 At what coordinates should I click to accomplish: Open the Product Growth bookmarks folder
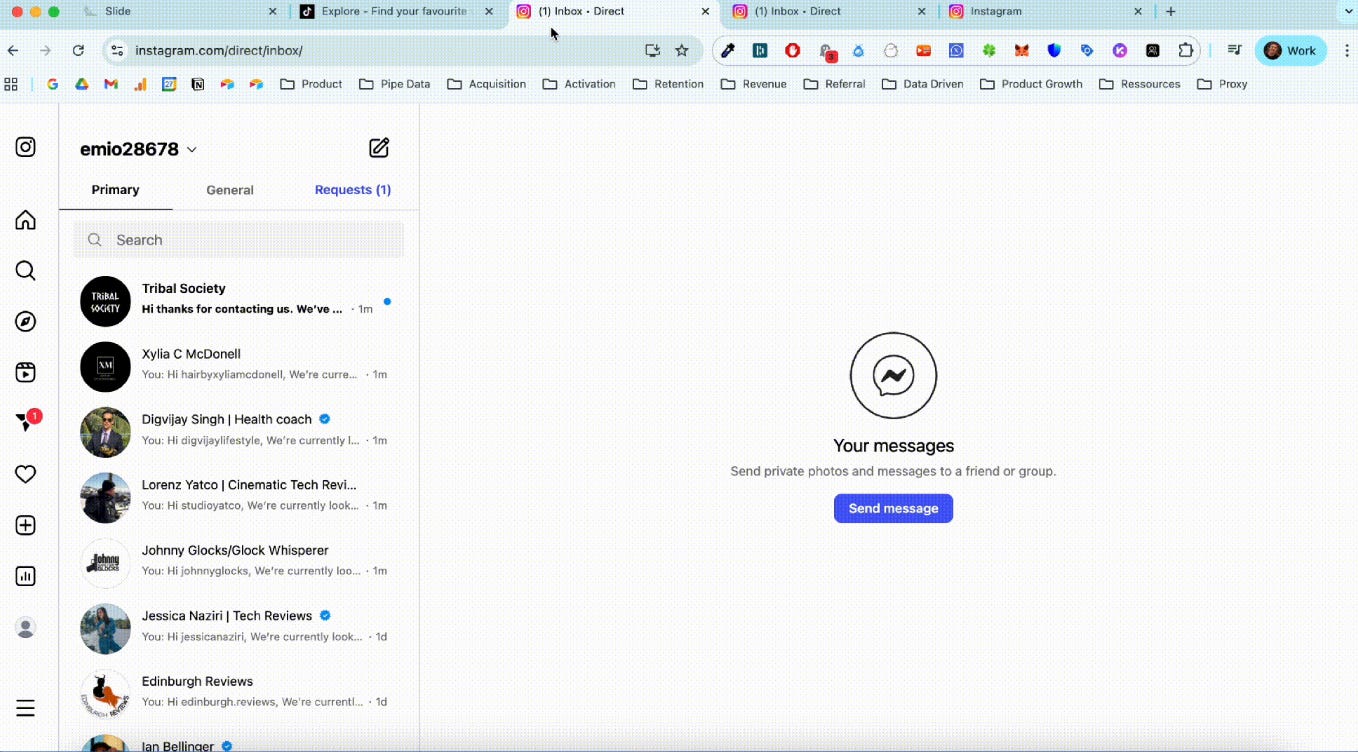pyautogui.click(x=1031, y=84)
